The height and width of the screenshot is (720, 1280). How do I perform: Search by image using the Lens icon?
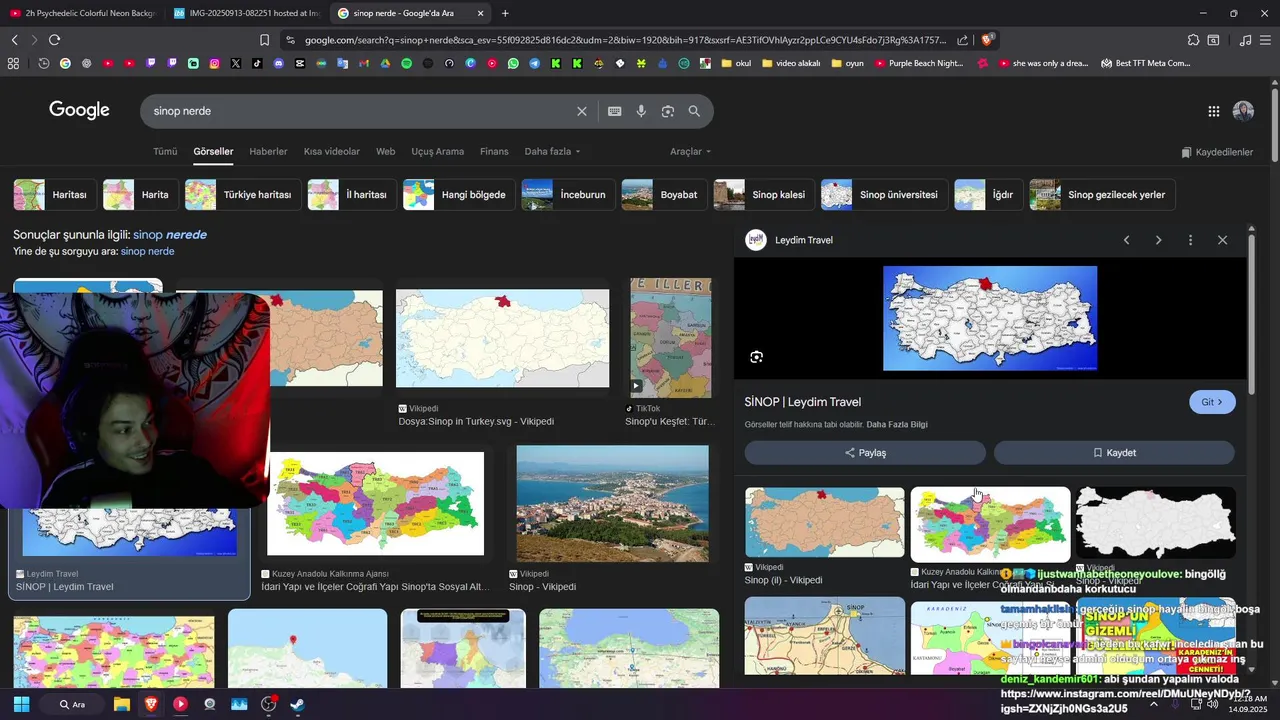pyautogui.click(x=668, y=111)
